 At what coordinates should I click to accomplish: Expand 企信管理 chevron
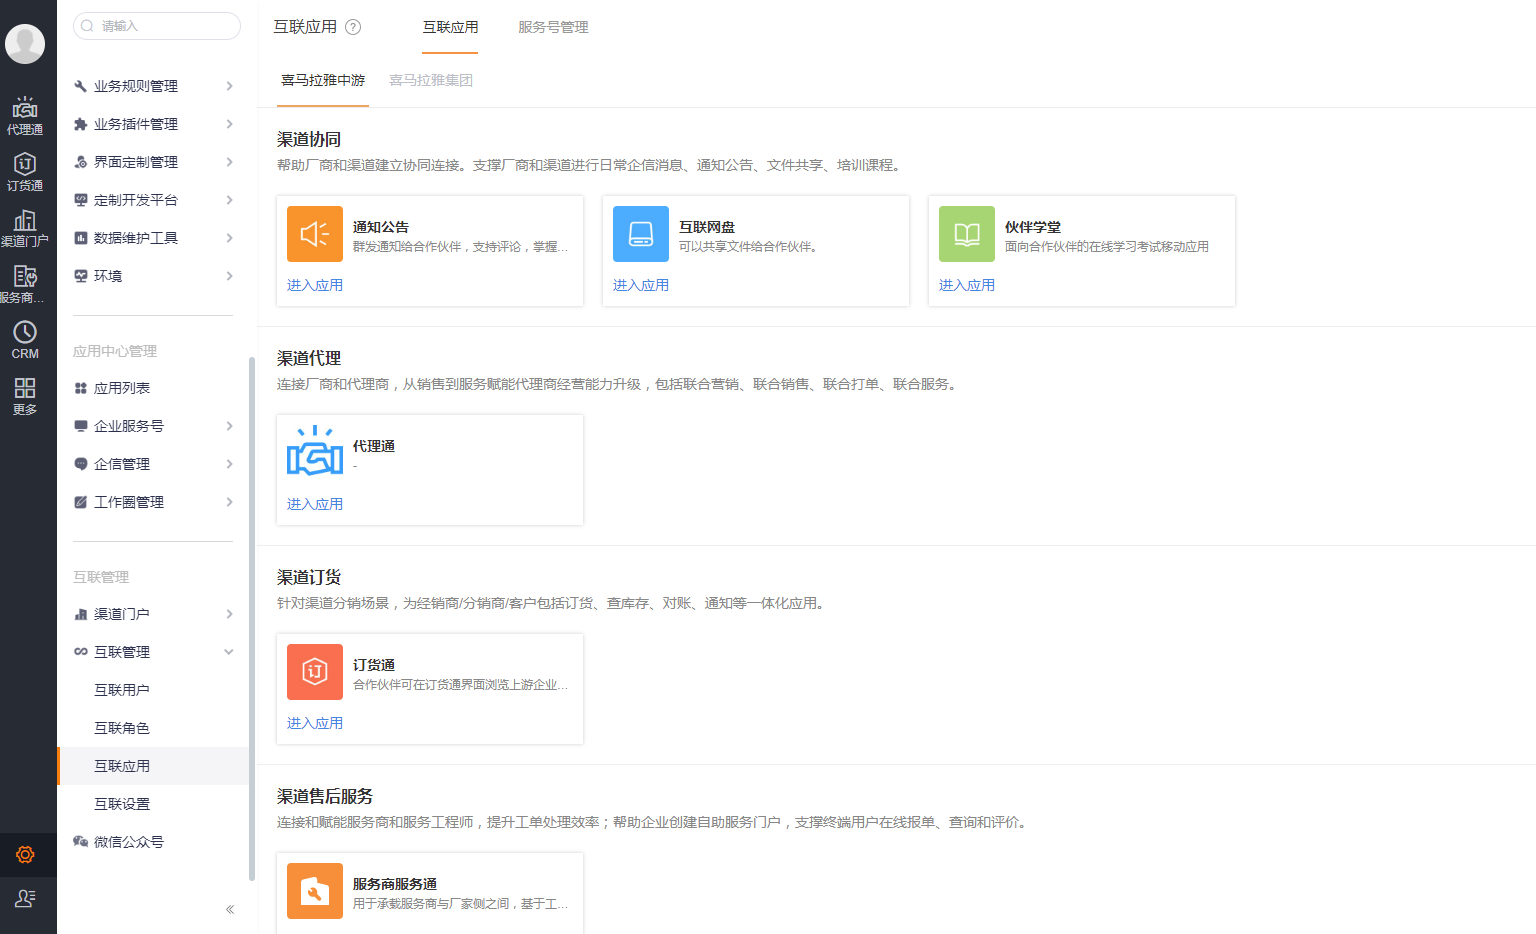(230, 464)
